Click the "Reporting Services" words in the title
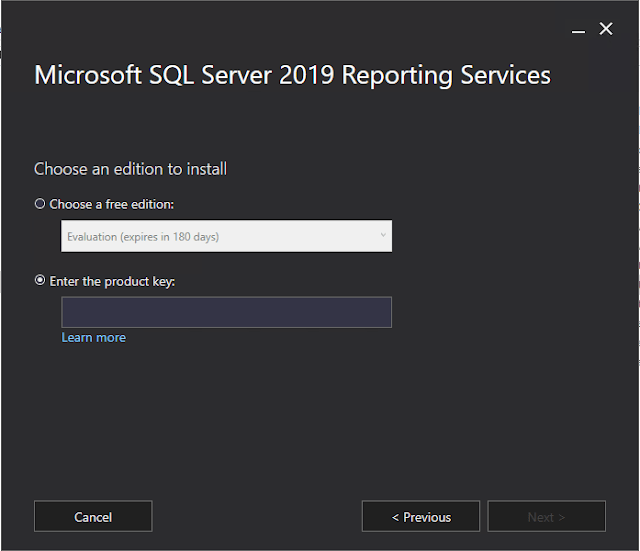Screen dimensions: 640x551 tap(449, 76)
